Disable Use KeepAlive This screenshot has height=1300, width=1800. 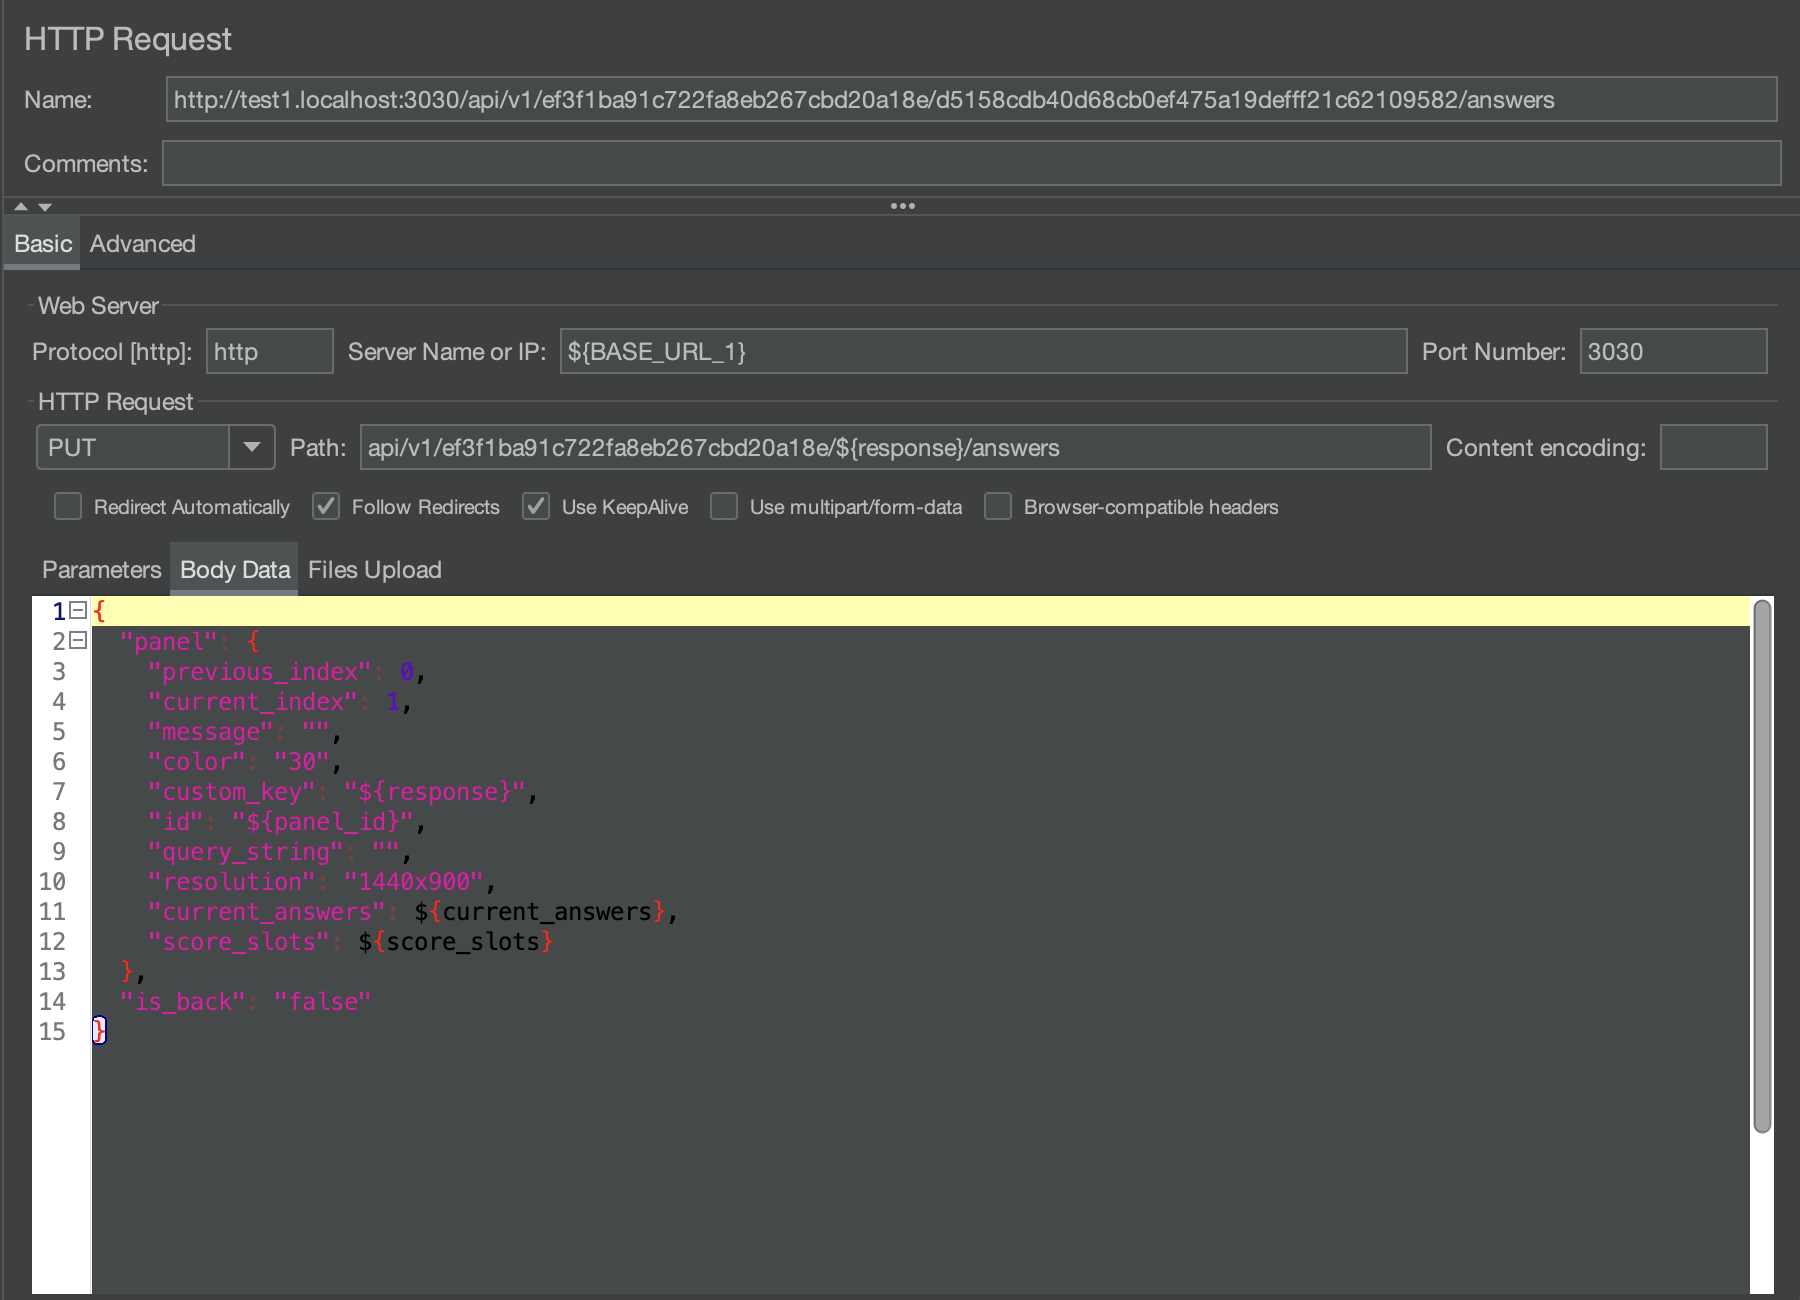point(536,507)
